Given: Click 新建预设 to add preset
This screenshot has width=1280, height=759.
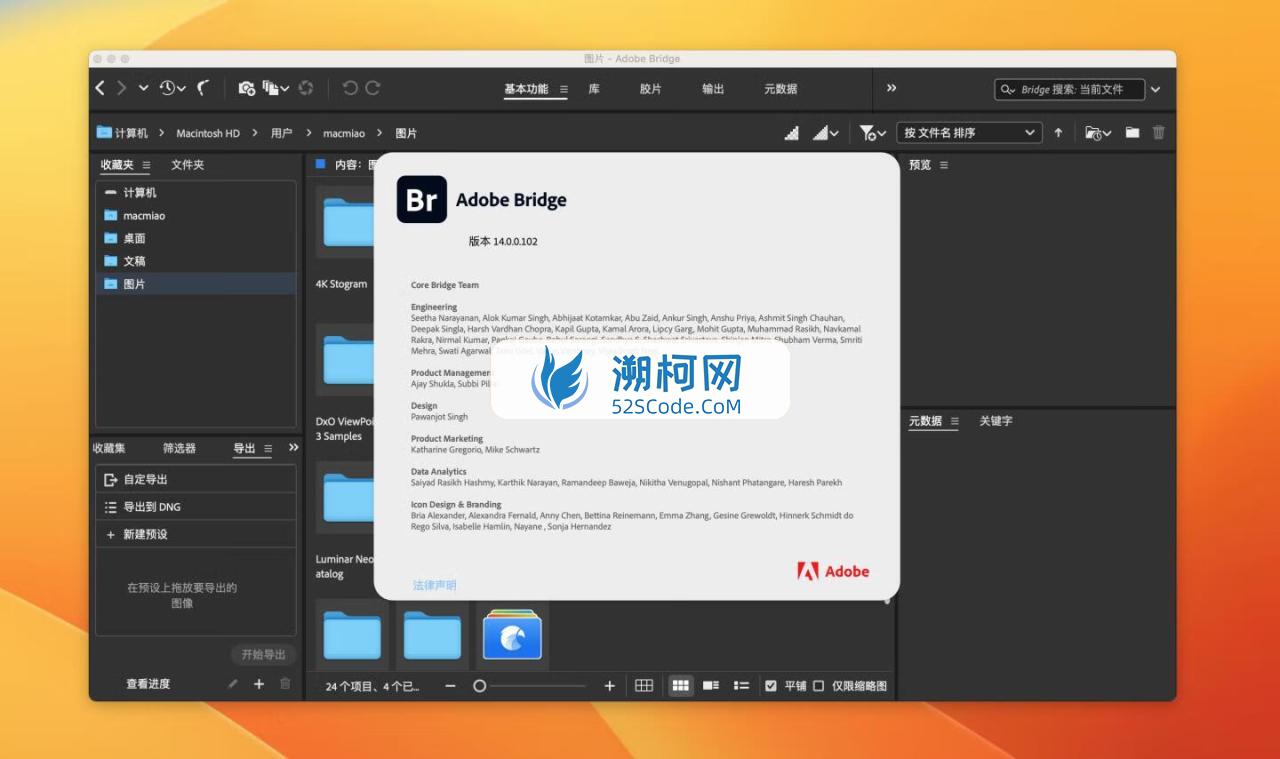Looking at the screenshot, I should [196, 534].
